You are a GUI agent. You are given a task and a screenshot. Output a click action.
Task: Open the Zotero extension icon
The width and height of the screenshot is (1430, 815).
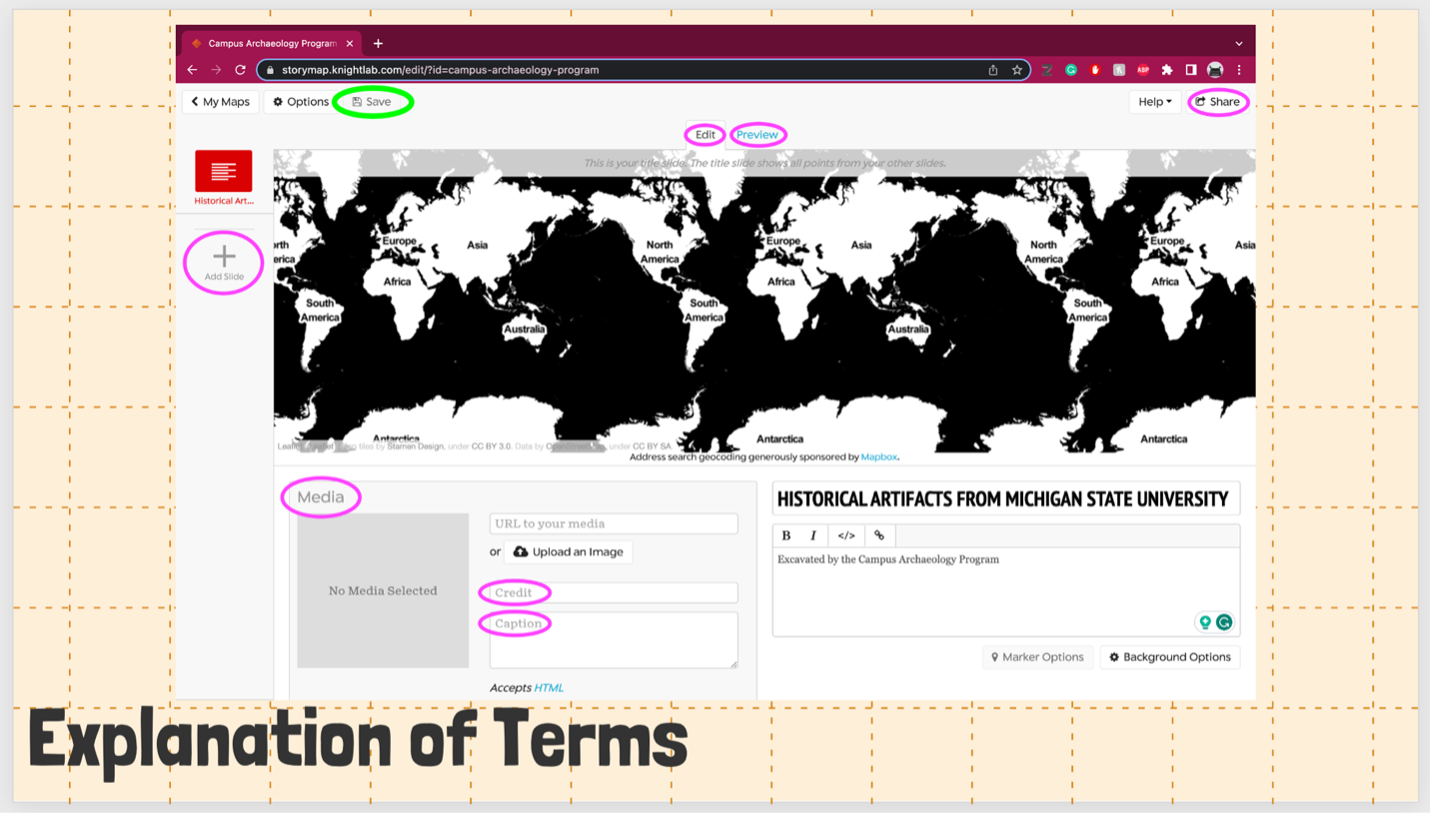(x=1047, y=70)
